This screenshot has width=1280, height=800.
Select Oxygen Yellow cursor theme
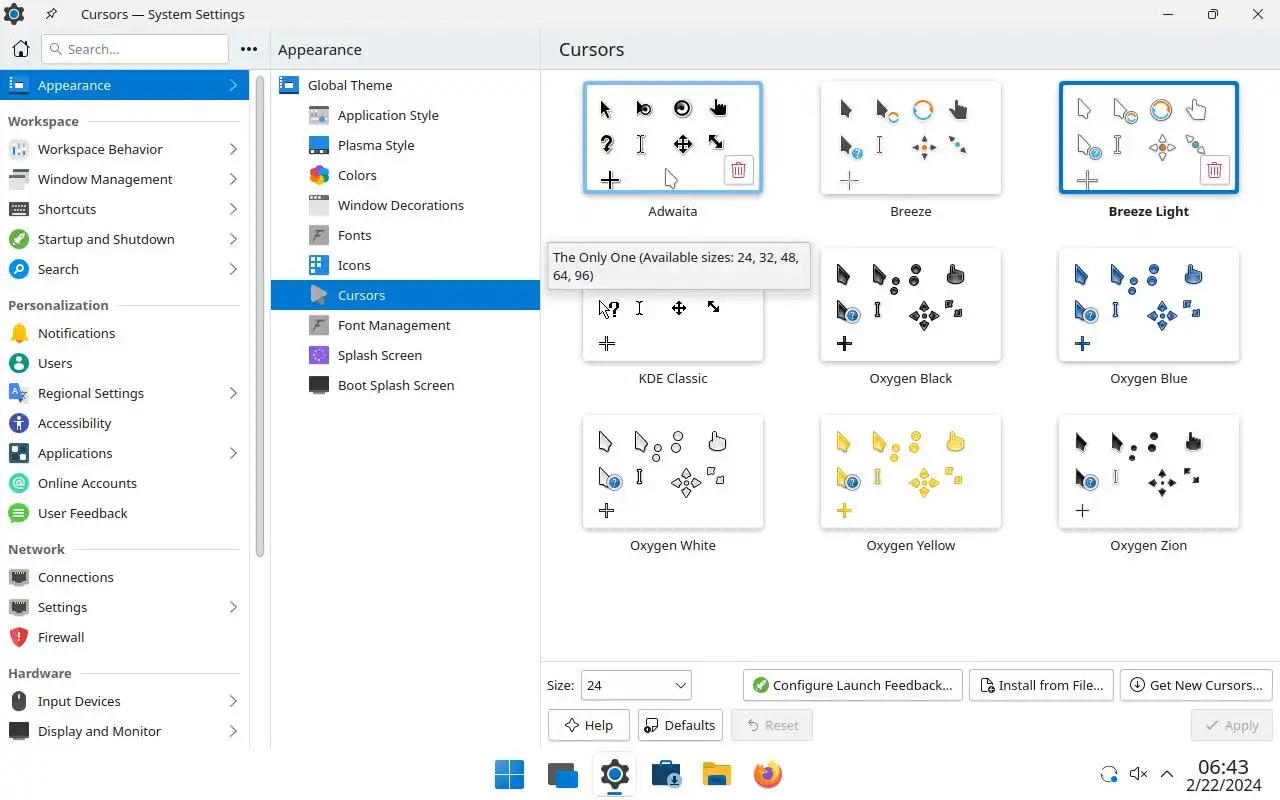tap(911, 472)
